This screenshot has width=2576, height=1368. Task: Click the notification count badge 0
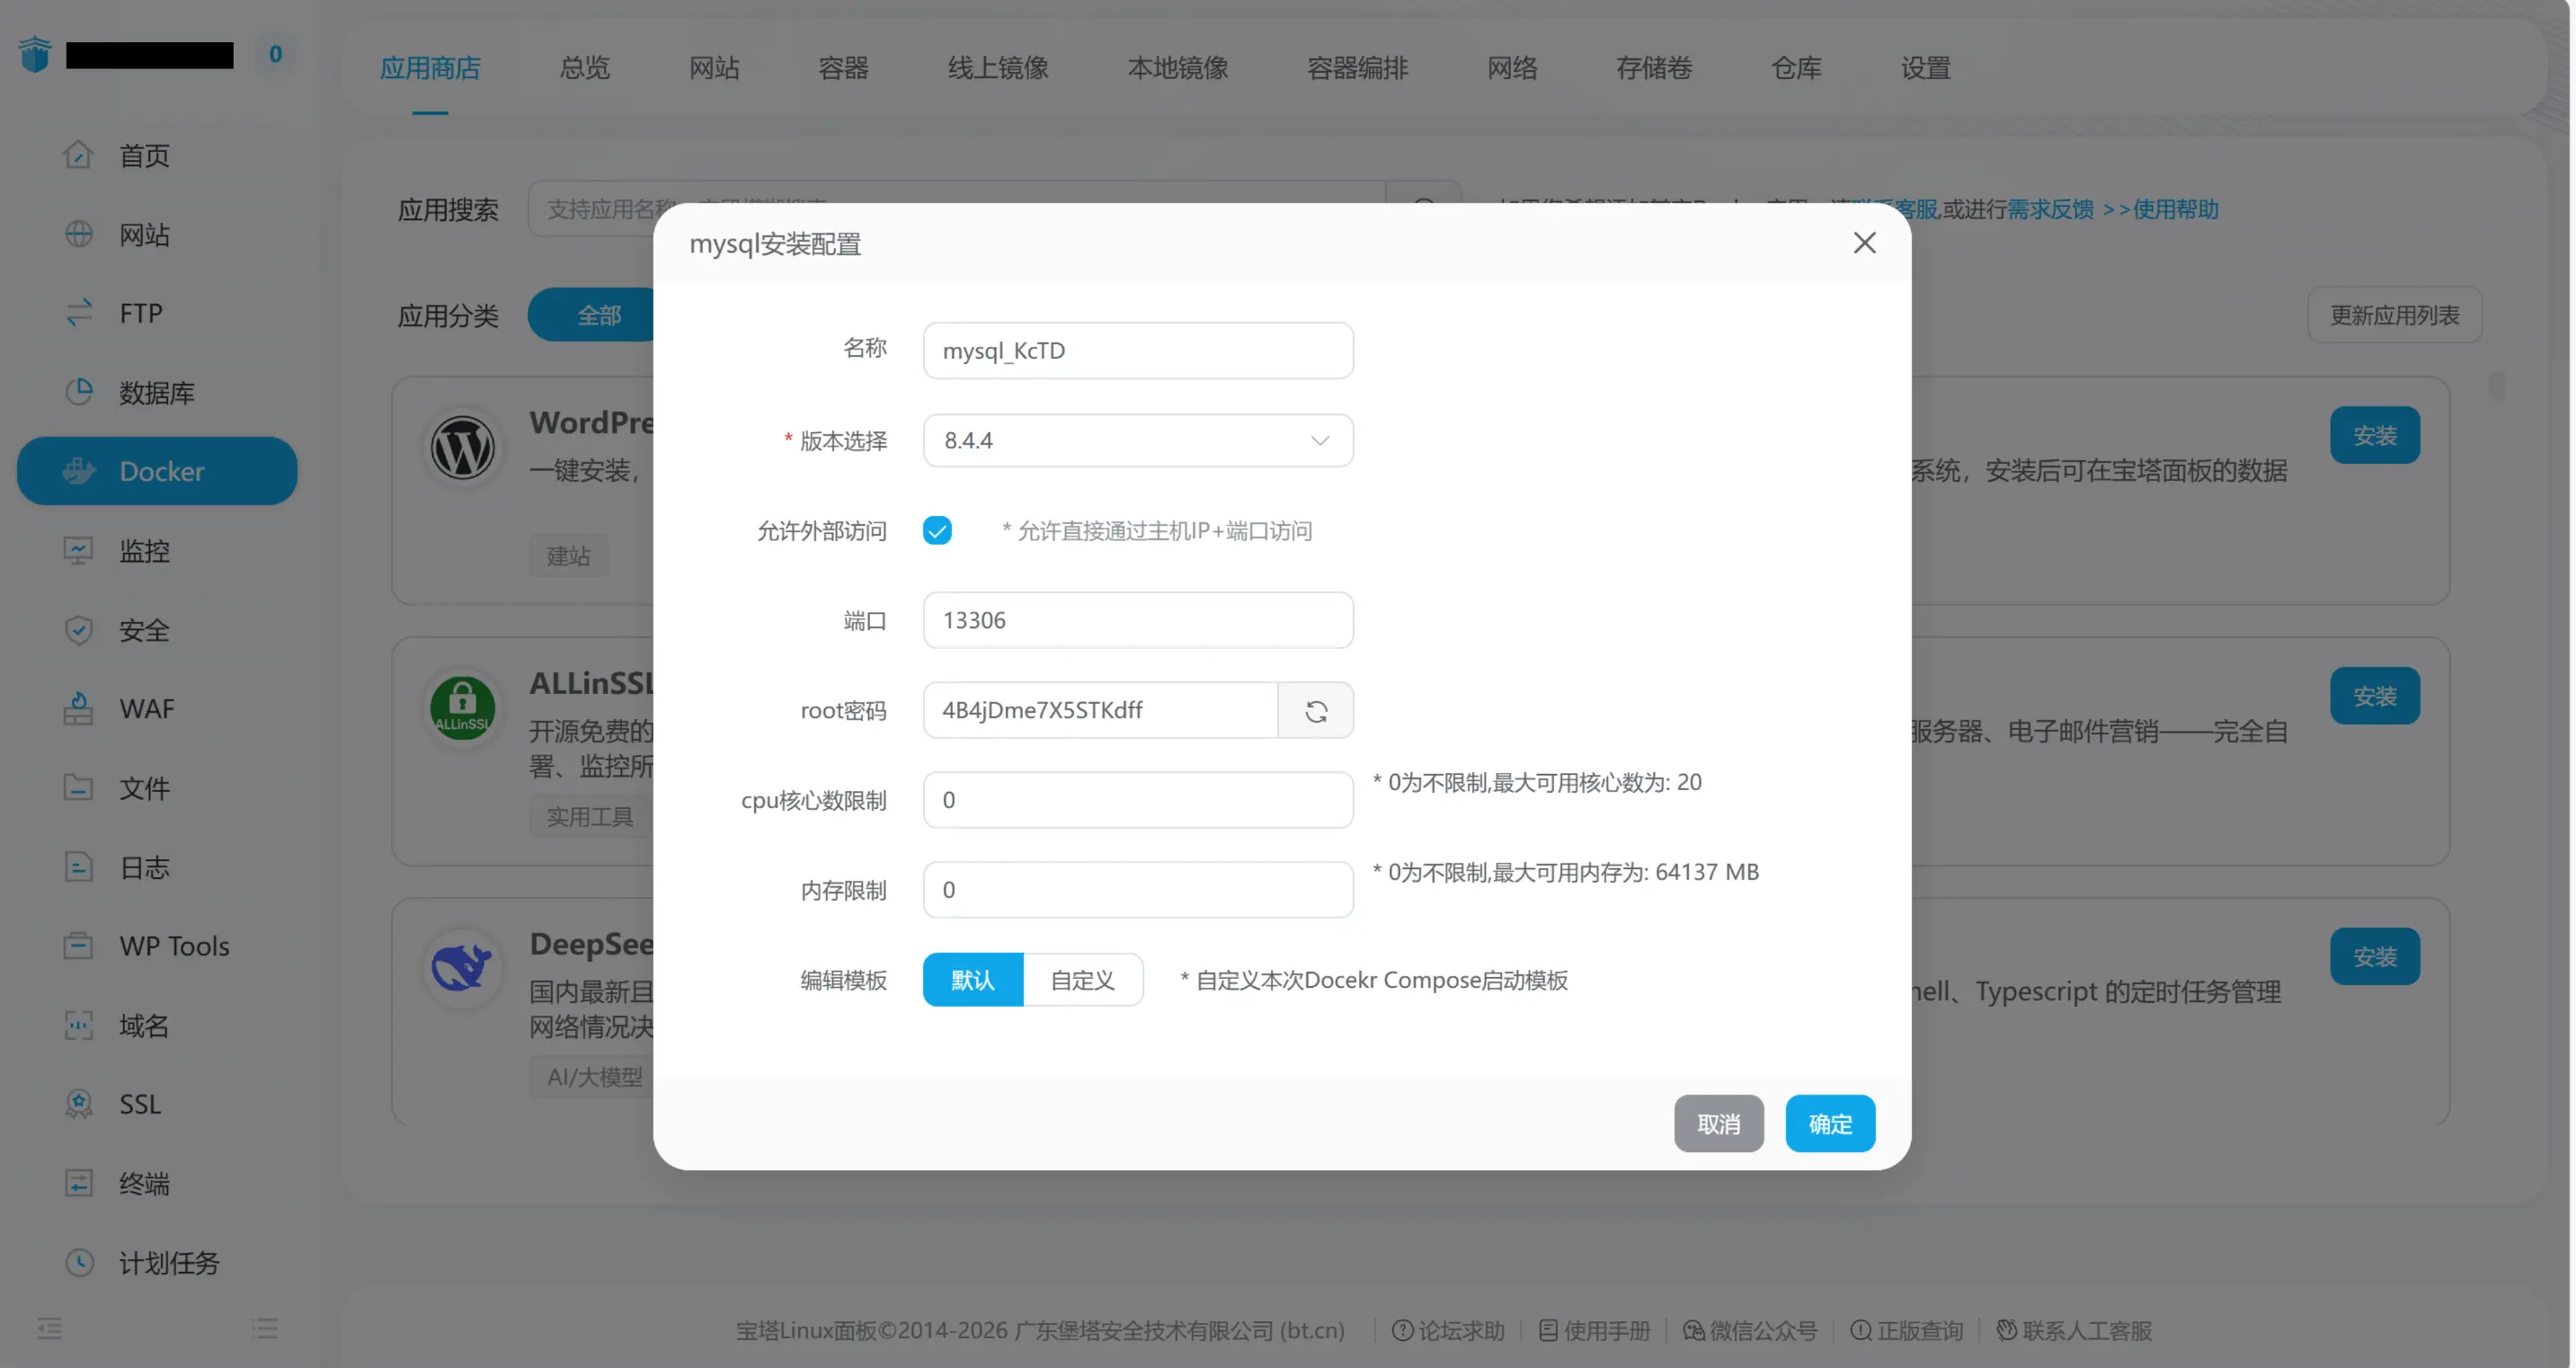tap(275, 54)
